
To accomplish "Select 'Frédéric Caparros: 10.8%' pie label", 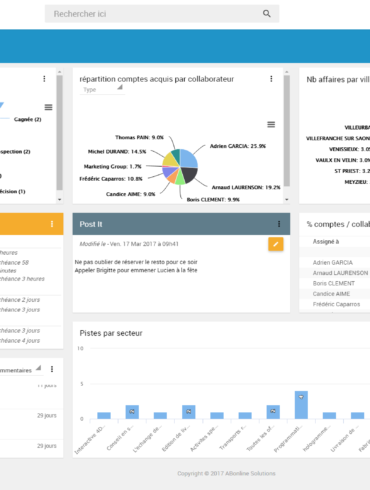I will pyautogui.click(x=111, y=179).
